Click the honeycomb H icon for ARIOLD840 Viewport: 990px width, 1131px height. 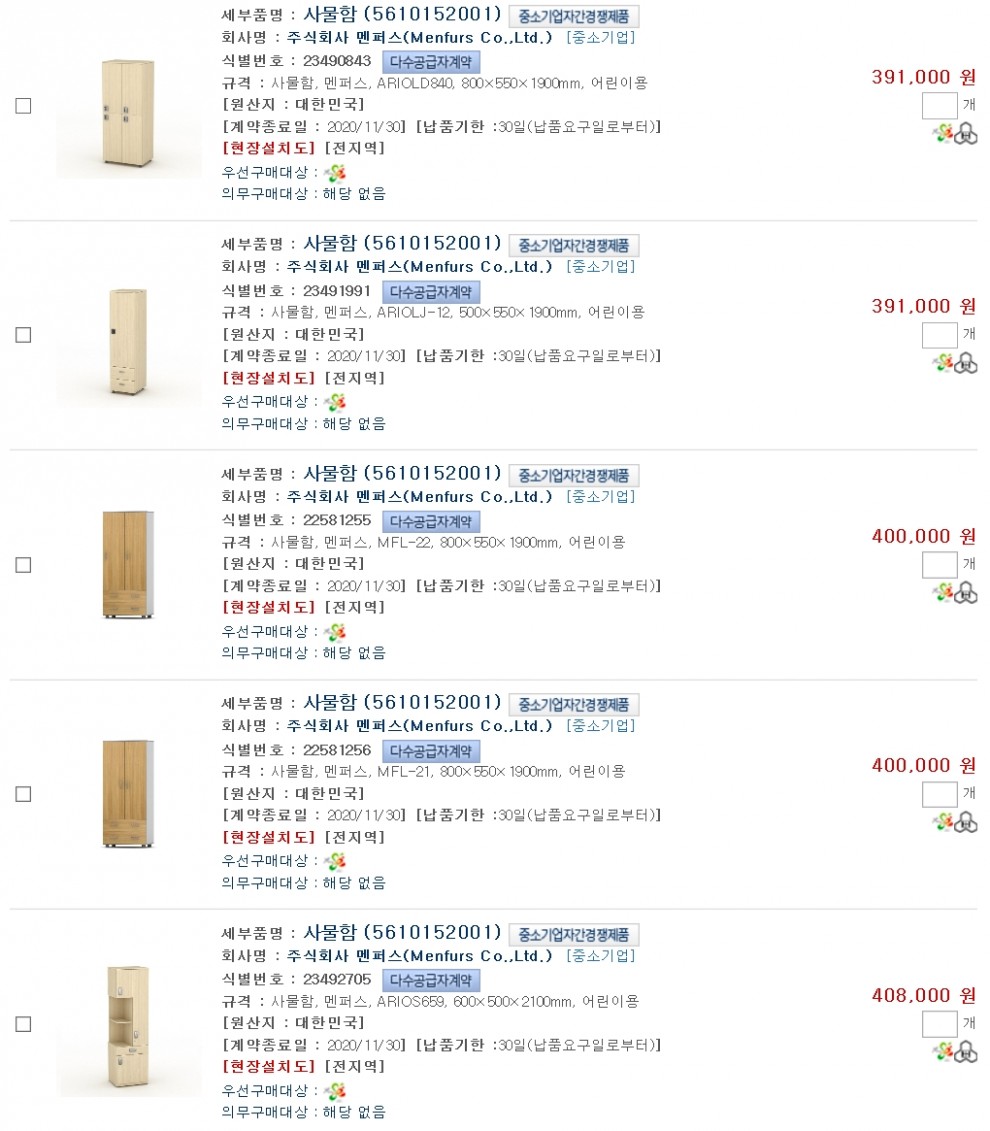click(x=966, y=134)
